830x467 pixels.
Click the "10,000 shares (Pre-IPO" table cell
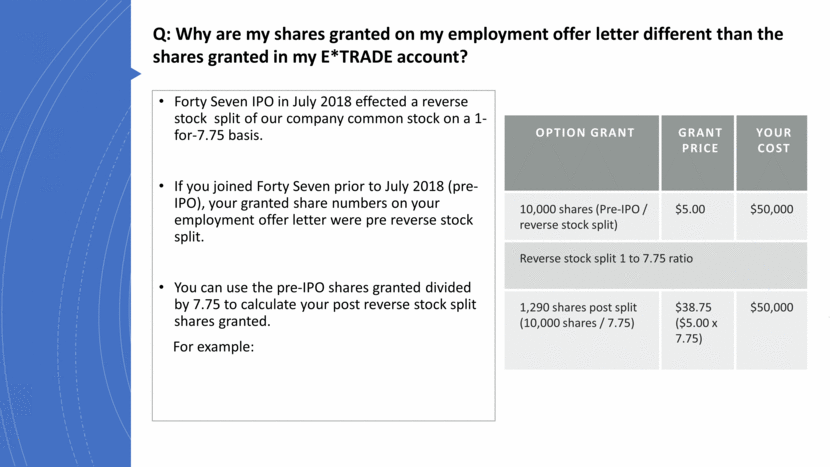coord(582,217)
